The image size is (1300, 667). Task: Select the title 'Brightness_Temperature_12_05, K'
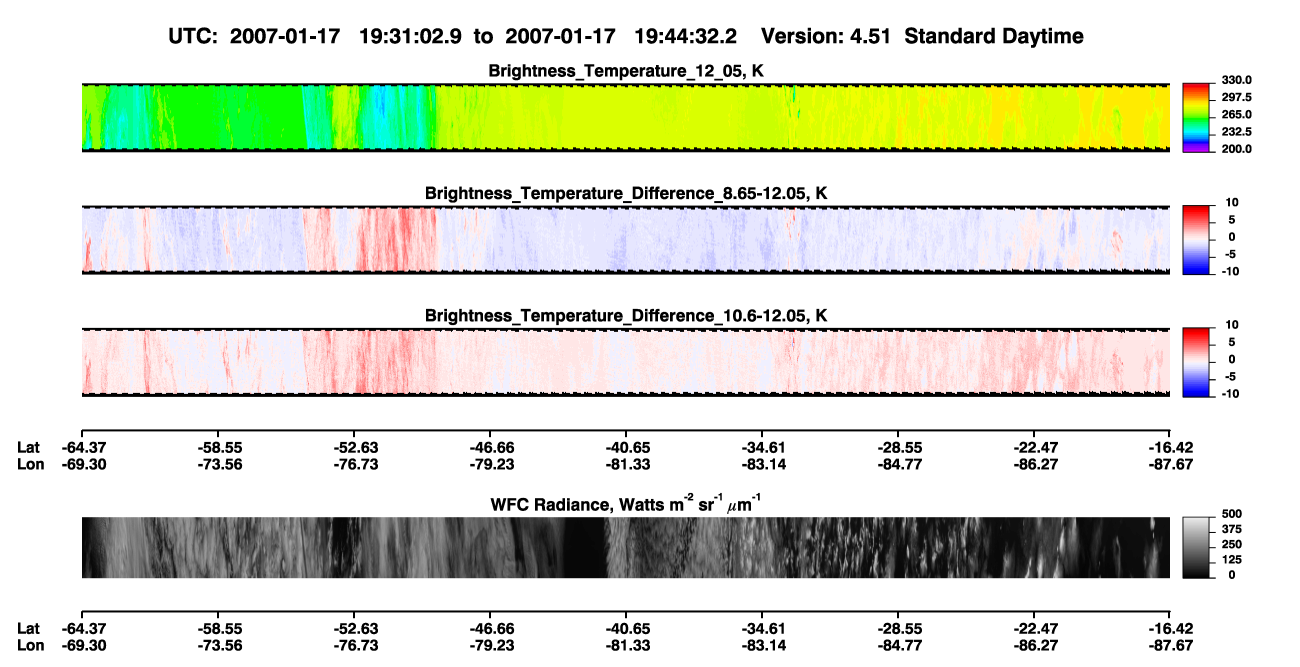tap(626, 71)
